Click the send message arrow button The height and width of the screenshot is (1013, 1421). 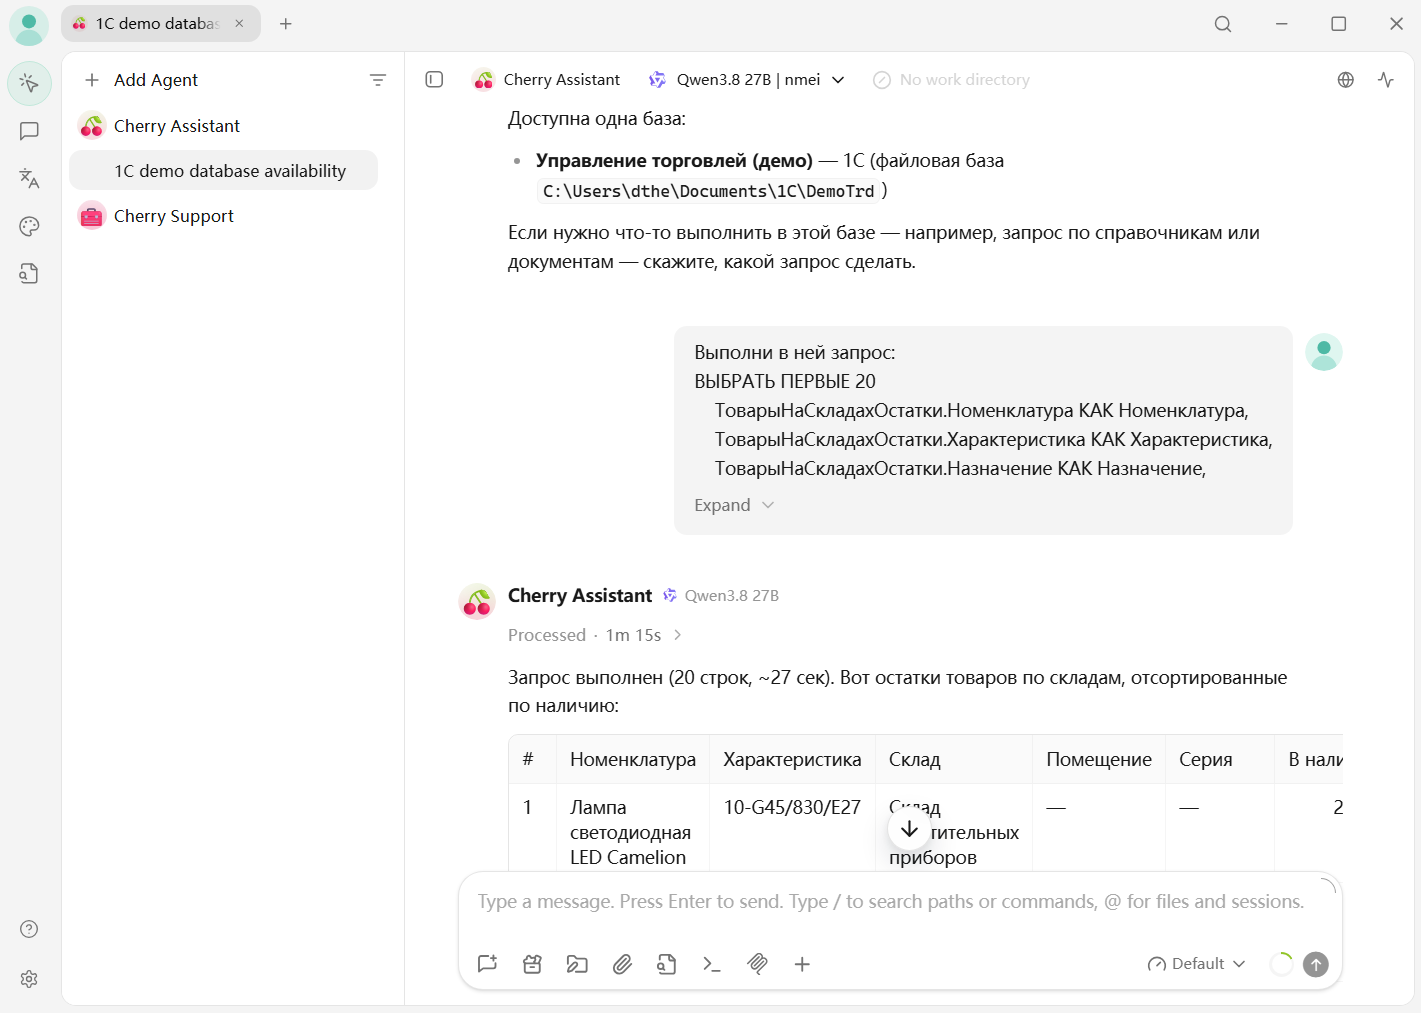1316,964
